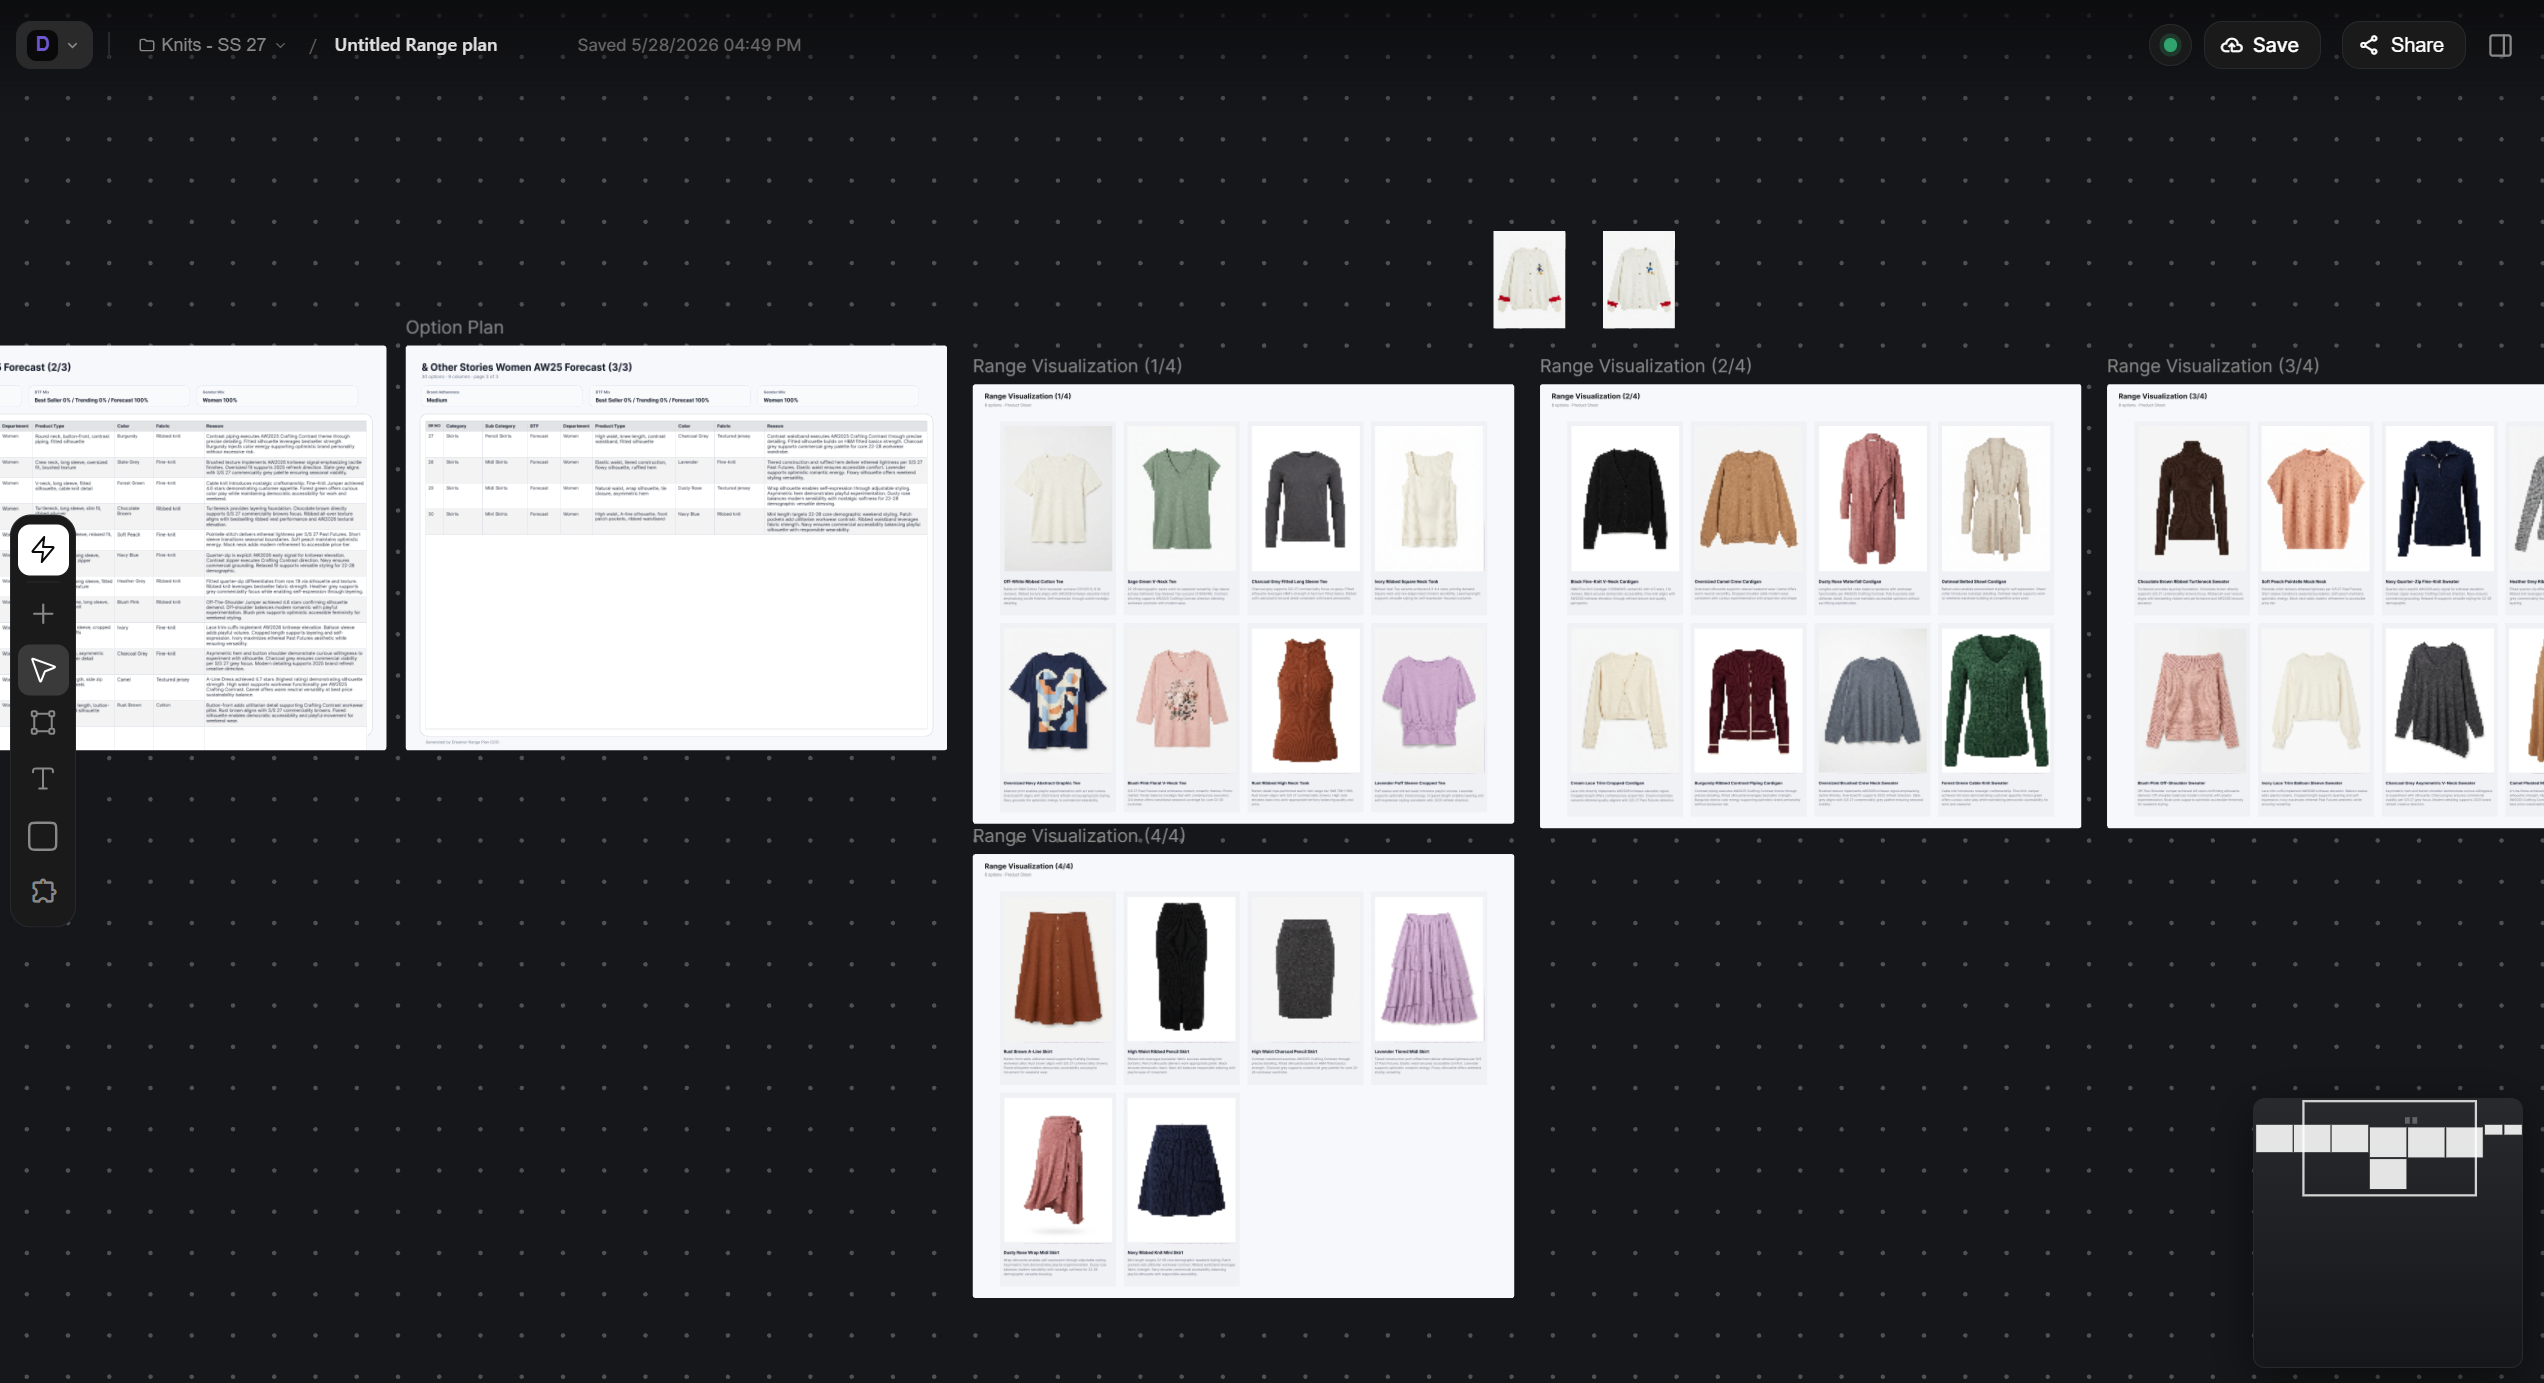2544x1383 pixels.
Task: Select the Dusty Rose Wrap Midi Skirt image
Action: pos(1057,1169)
